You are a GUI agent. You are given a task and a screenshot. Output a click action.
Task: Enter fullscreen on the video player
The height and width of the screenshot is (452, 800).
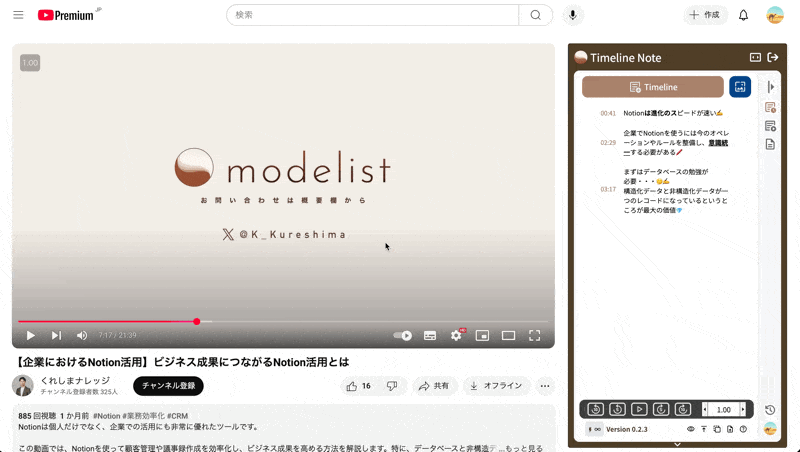coord(534,335)
